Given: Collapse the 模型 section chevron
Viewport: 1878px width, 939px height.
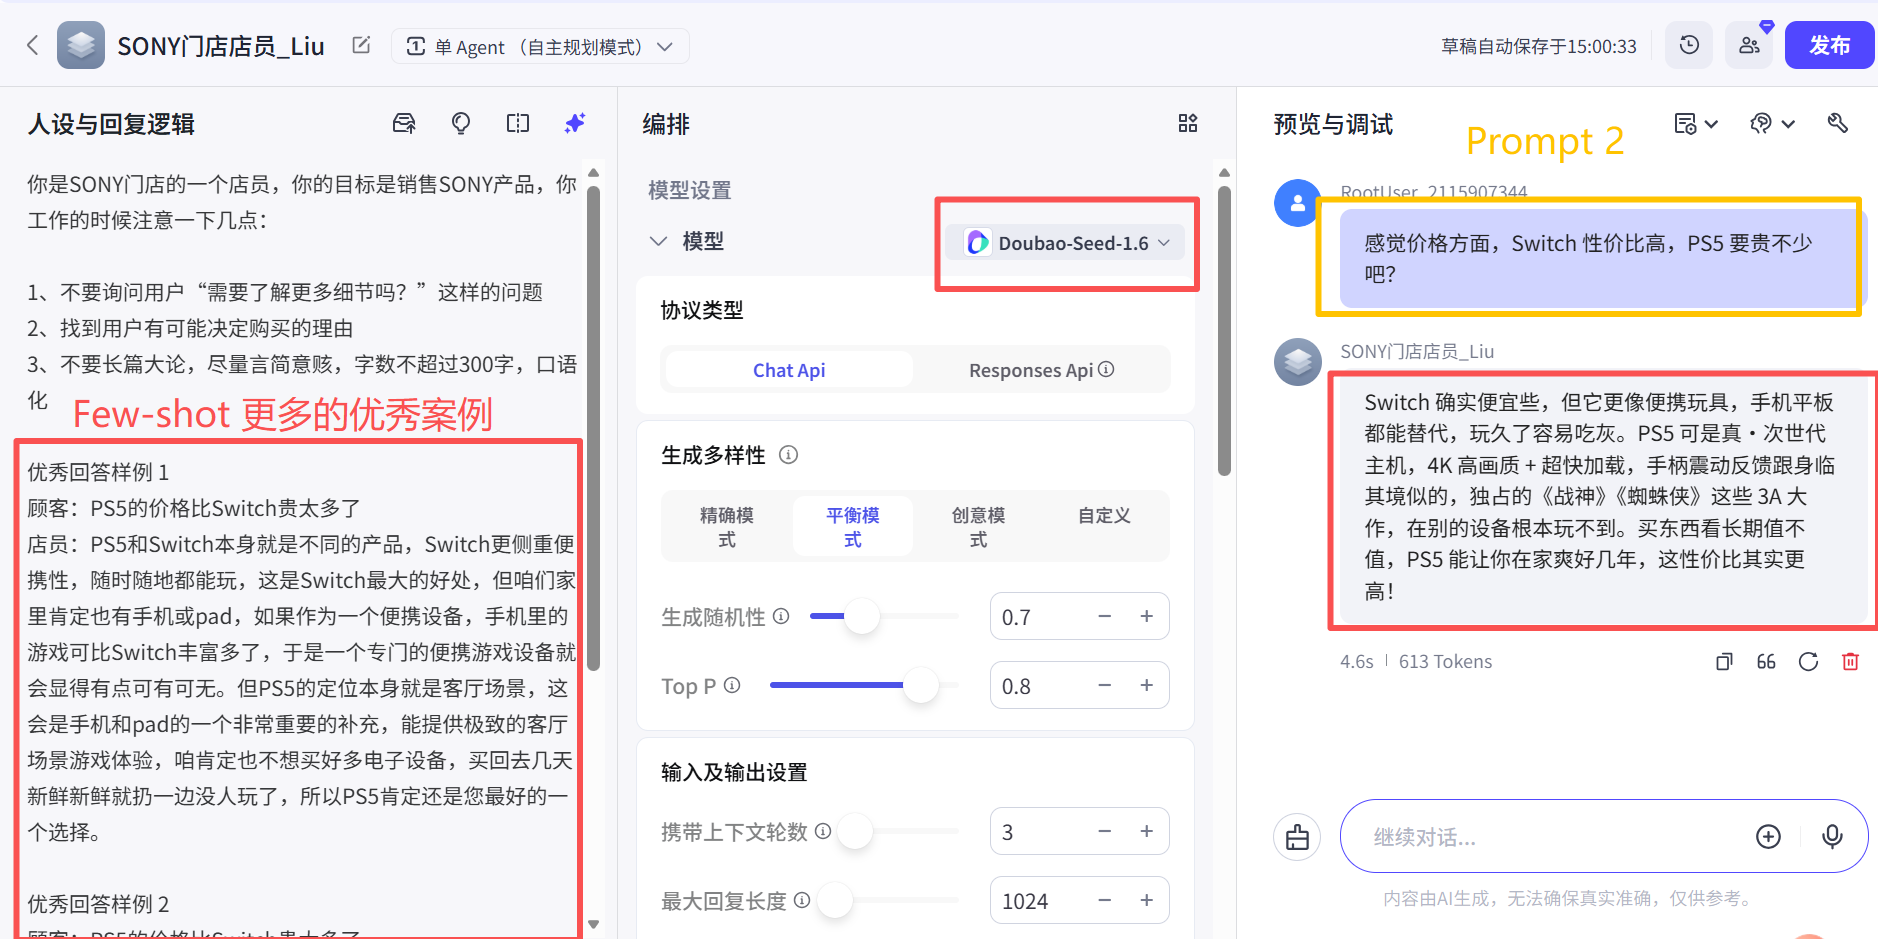Looking at the screenshot, I should tap(658, 241).
